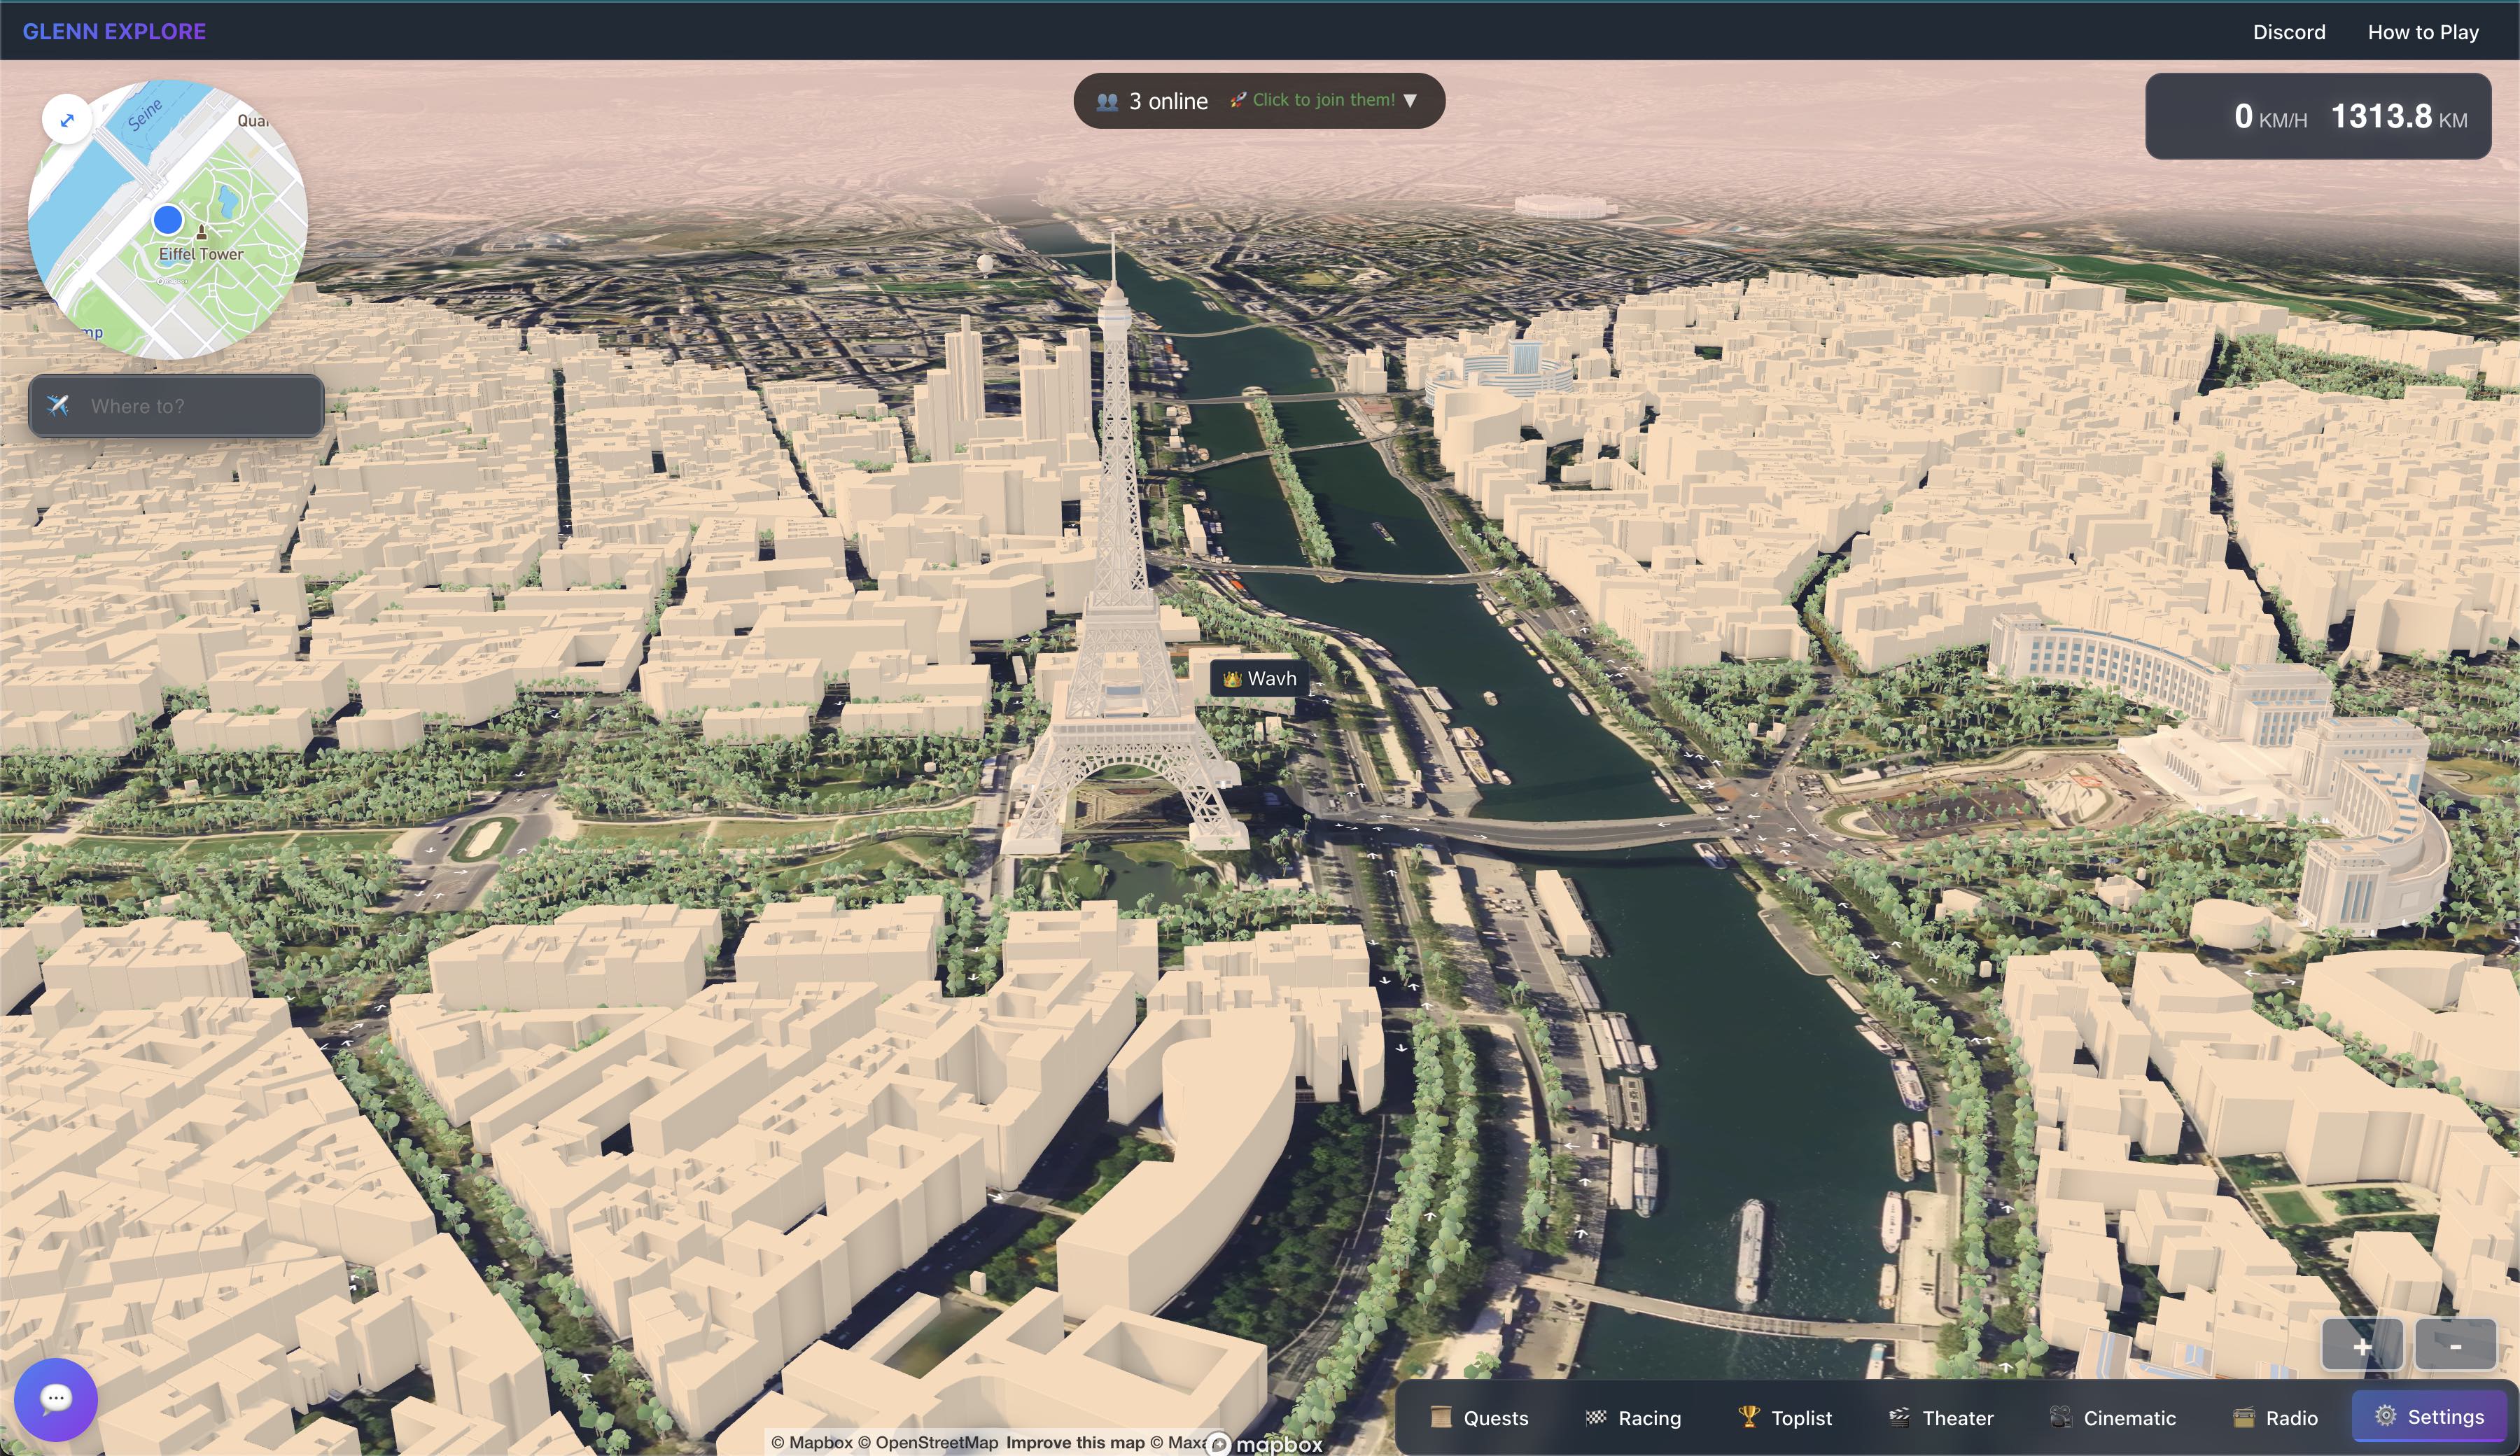Open the Discord menu link
Image resolution: width=2520 pixels, height=1456 pixels.
point(2288,32)
